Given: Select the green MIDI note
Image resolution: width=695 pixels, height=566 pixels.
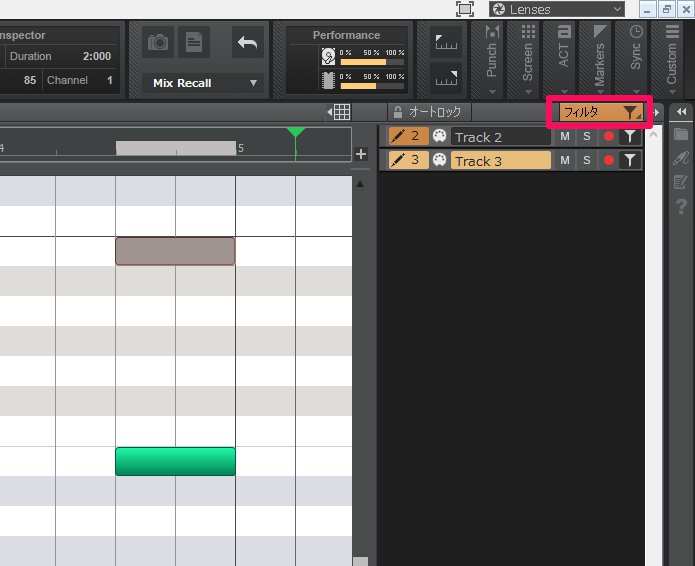Looking at the screenshot, I should coord(176,461).
